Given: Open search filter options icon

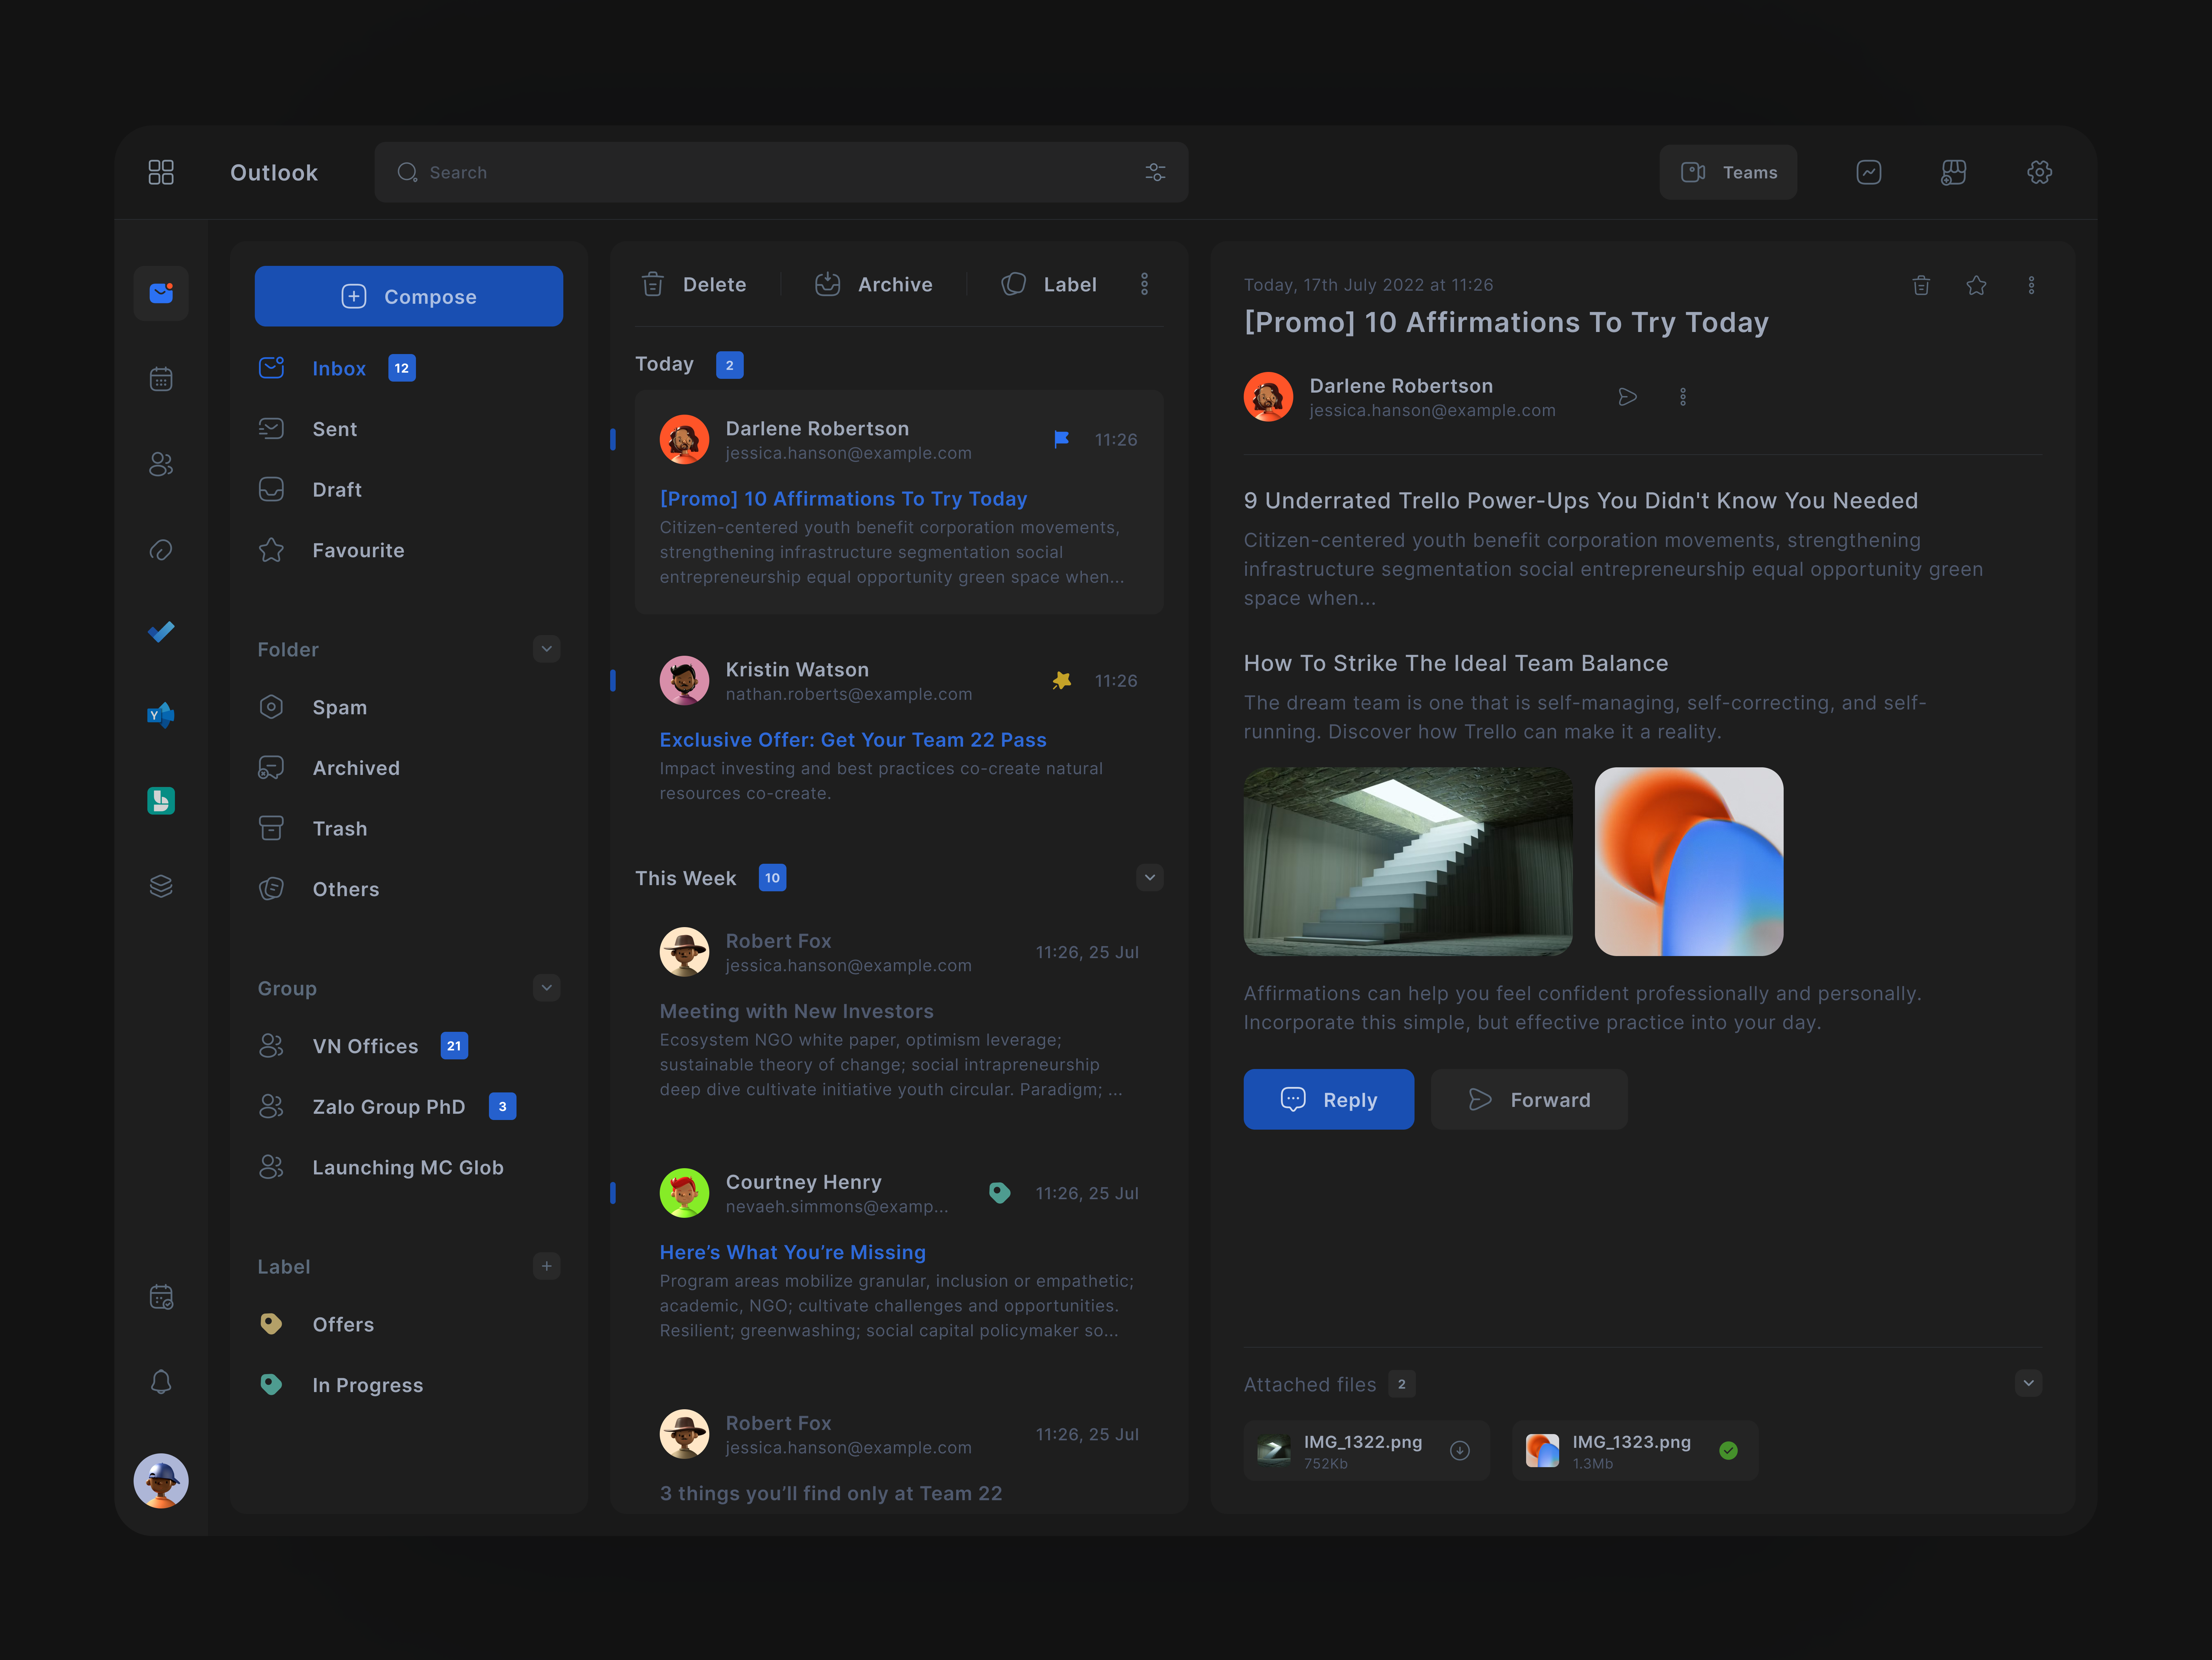Looking at the screenshot, I should 1155,172.
